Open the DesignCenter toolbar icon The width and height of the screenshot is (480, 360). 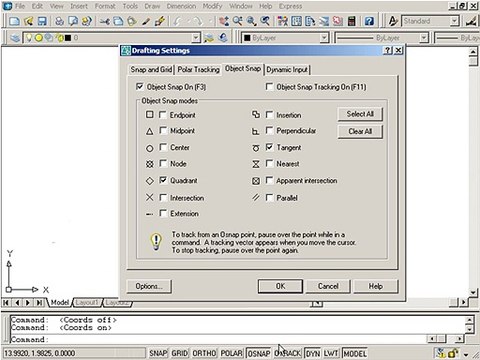click(296, 21)
